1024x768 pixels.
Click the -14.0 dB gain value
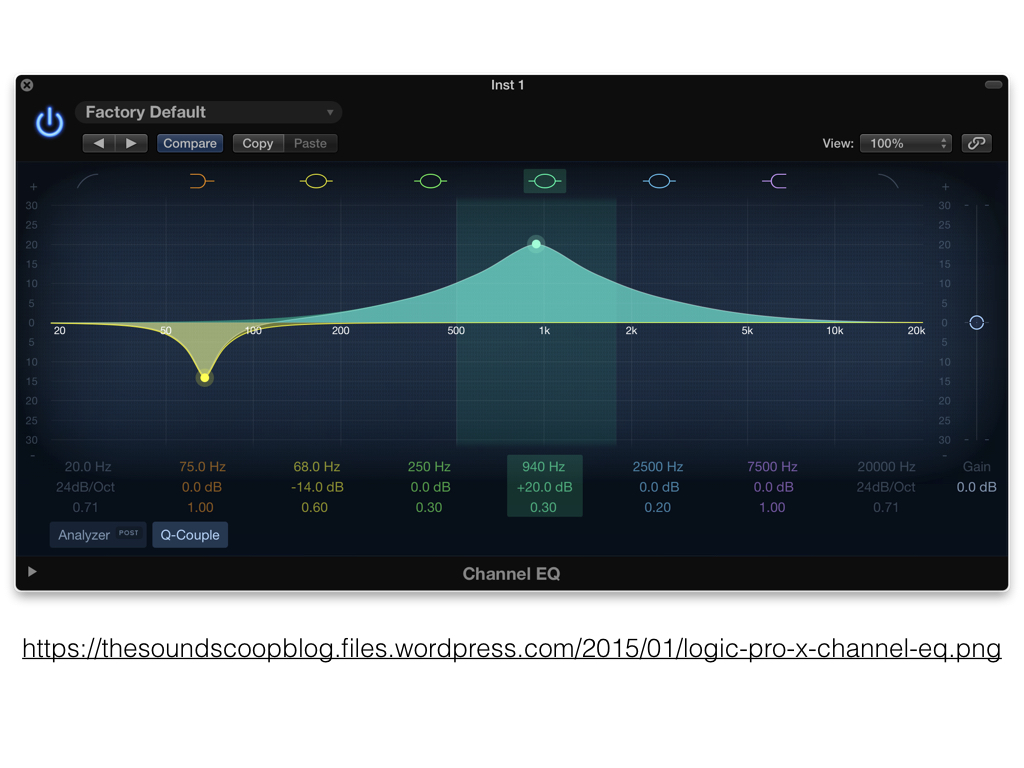click(x=317, y=487)
